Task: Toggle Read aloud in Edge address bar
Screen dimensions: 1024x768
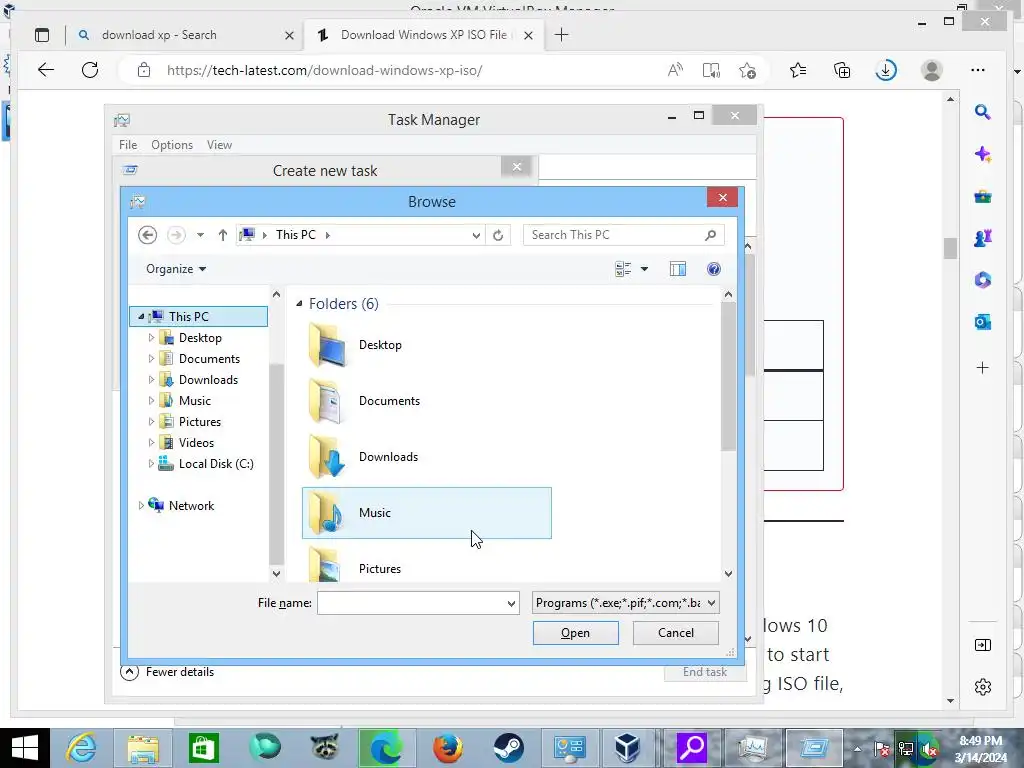Action: pyautogui.click(x=675, y=70)
